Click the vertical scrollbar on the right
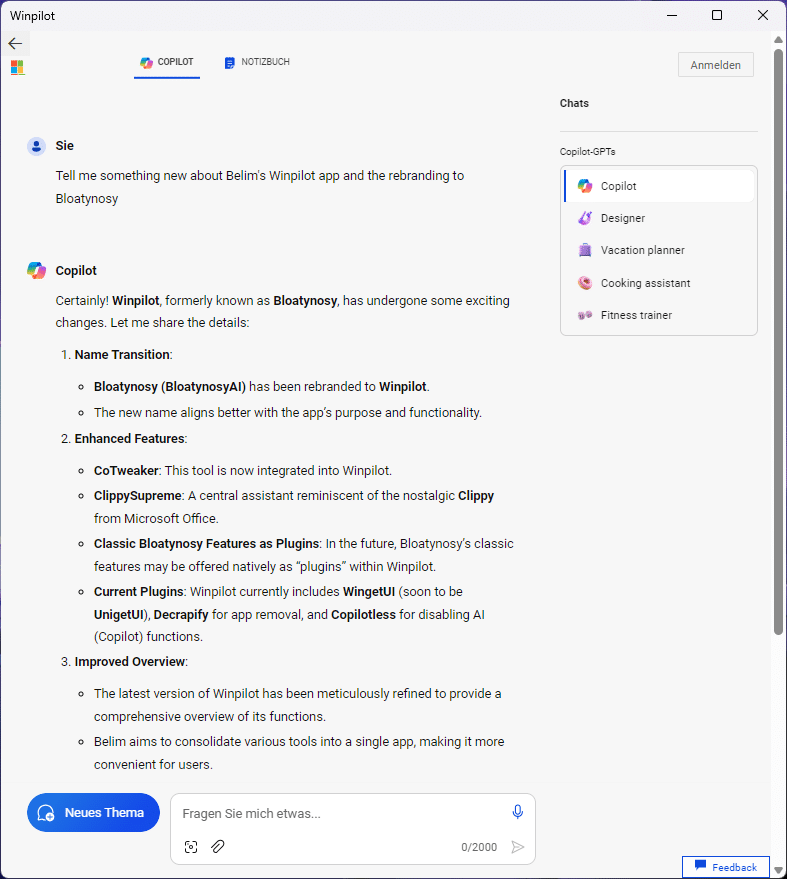 point(778,340)
